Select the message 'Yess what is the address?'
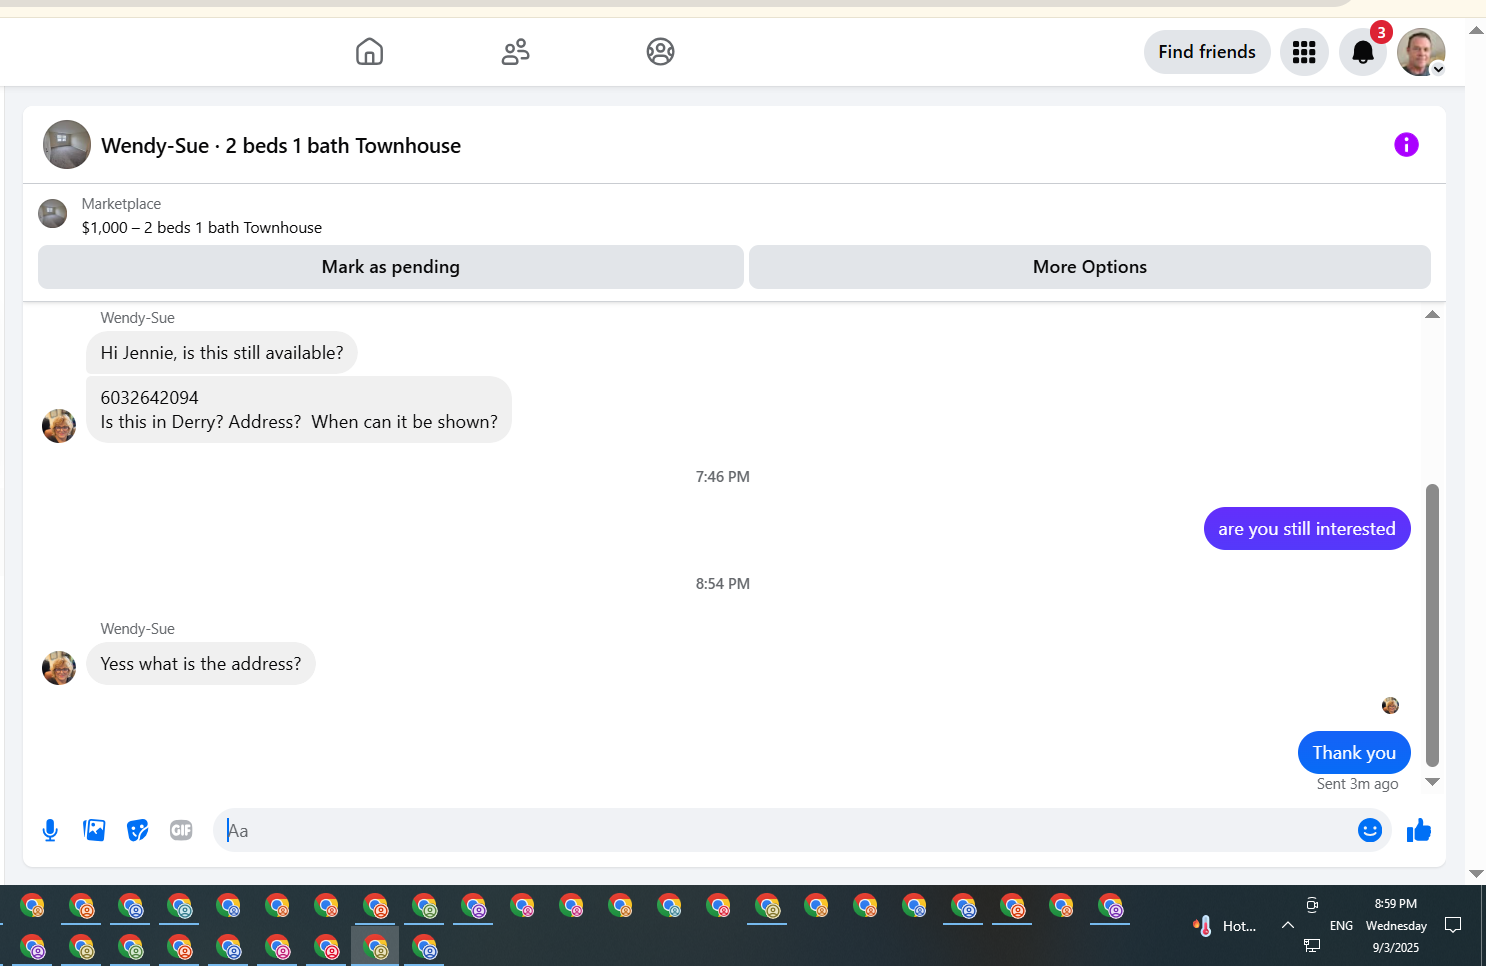This screenshot has height=966, width=1486. click(201, 664)
